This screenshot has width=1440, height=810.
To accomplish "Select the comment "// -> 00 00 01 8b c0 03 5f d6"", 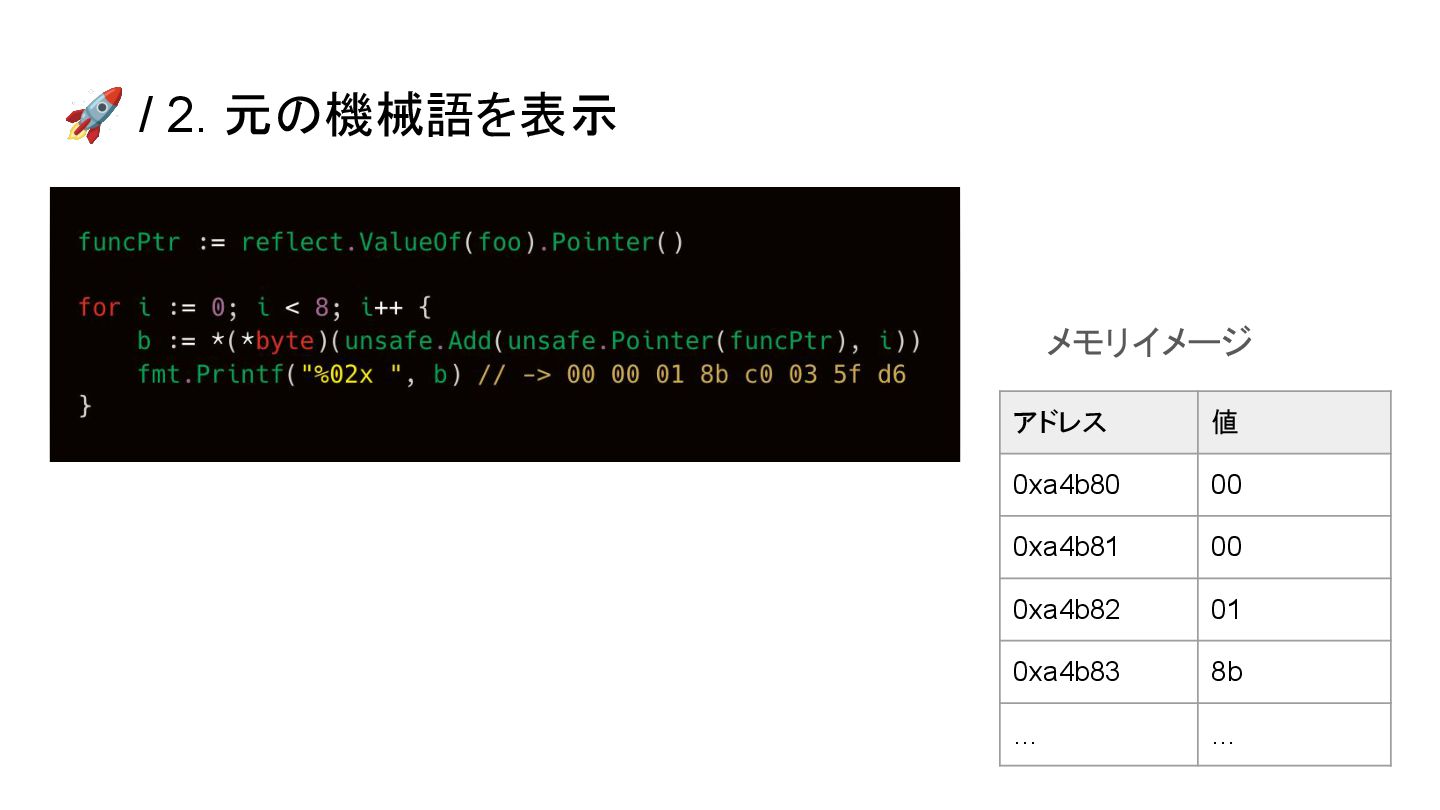I will click(x=692, y=375).
